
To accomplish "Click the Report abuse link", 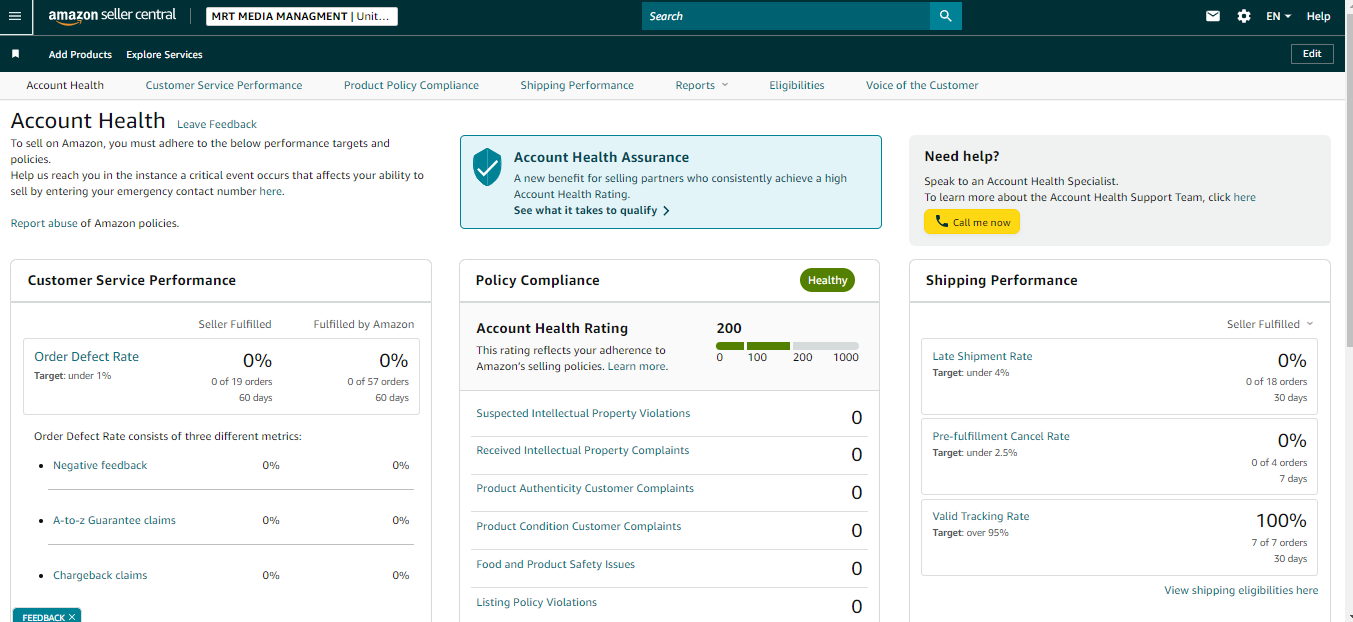I will [x=44, y=223].
